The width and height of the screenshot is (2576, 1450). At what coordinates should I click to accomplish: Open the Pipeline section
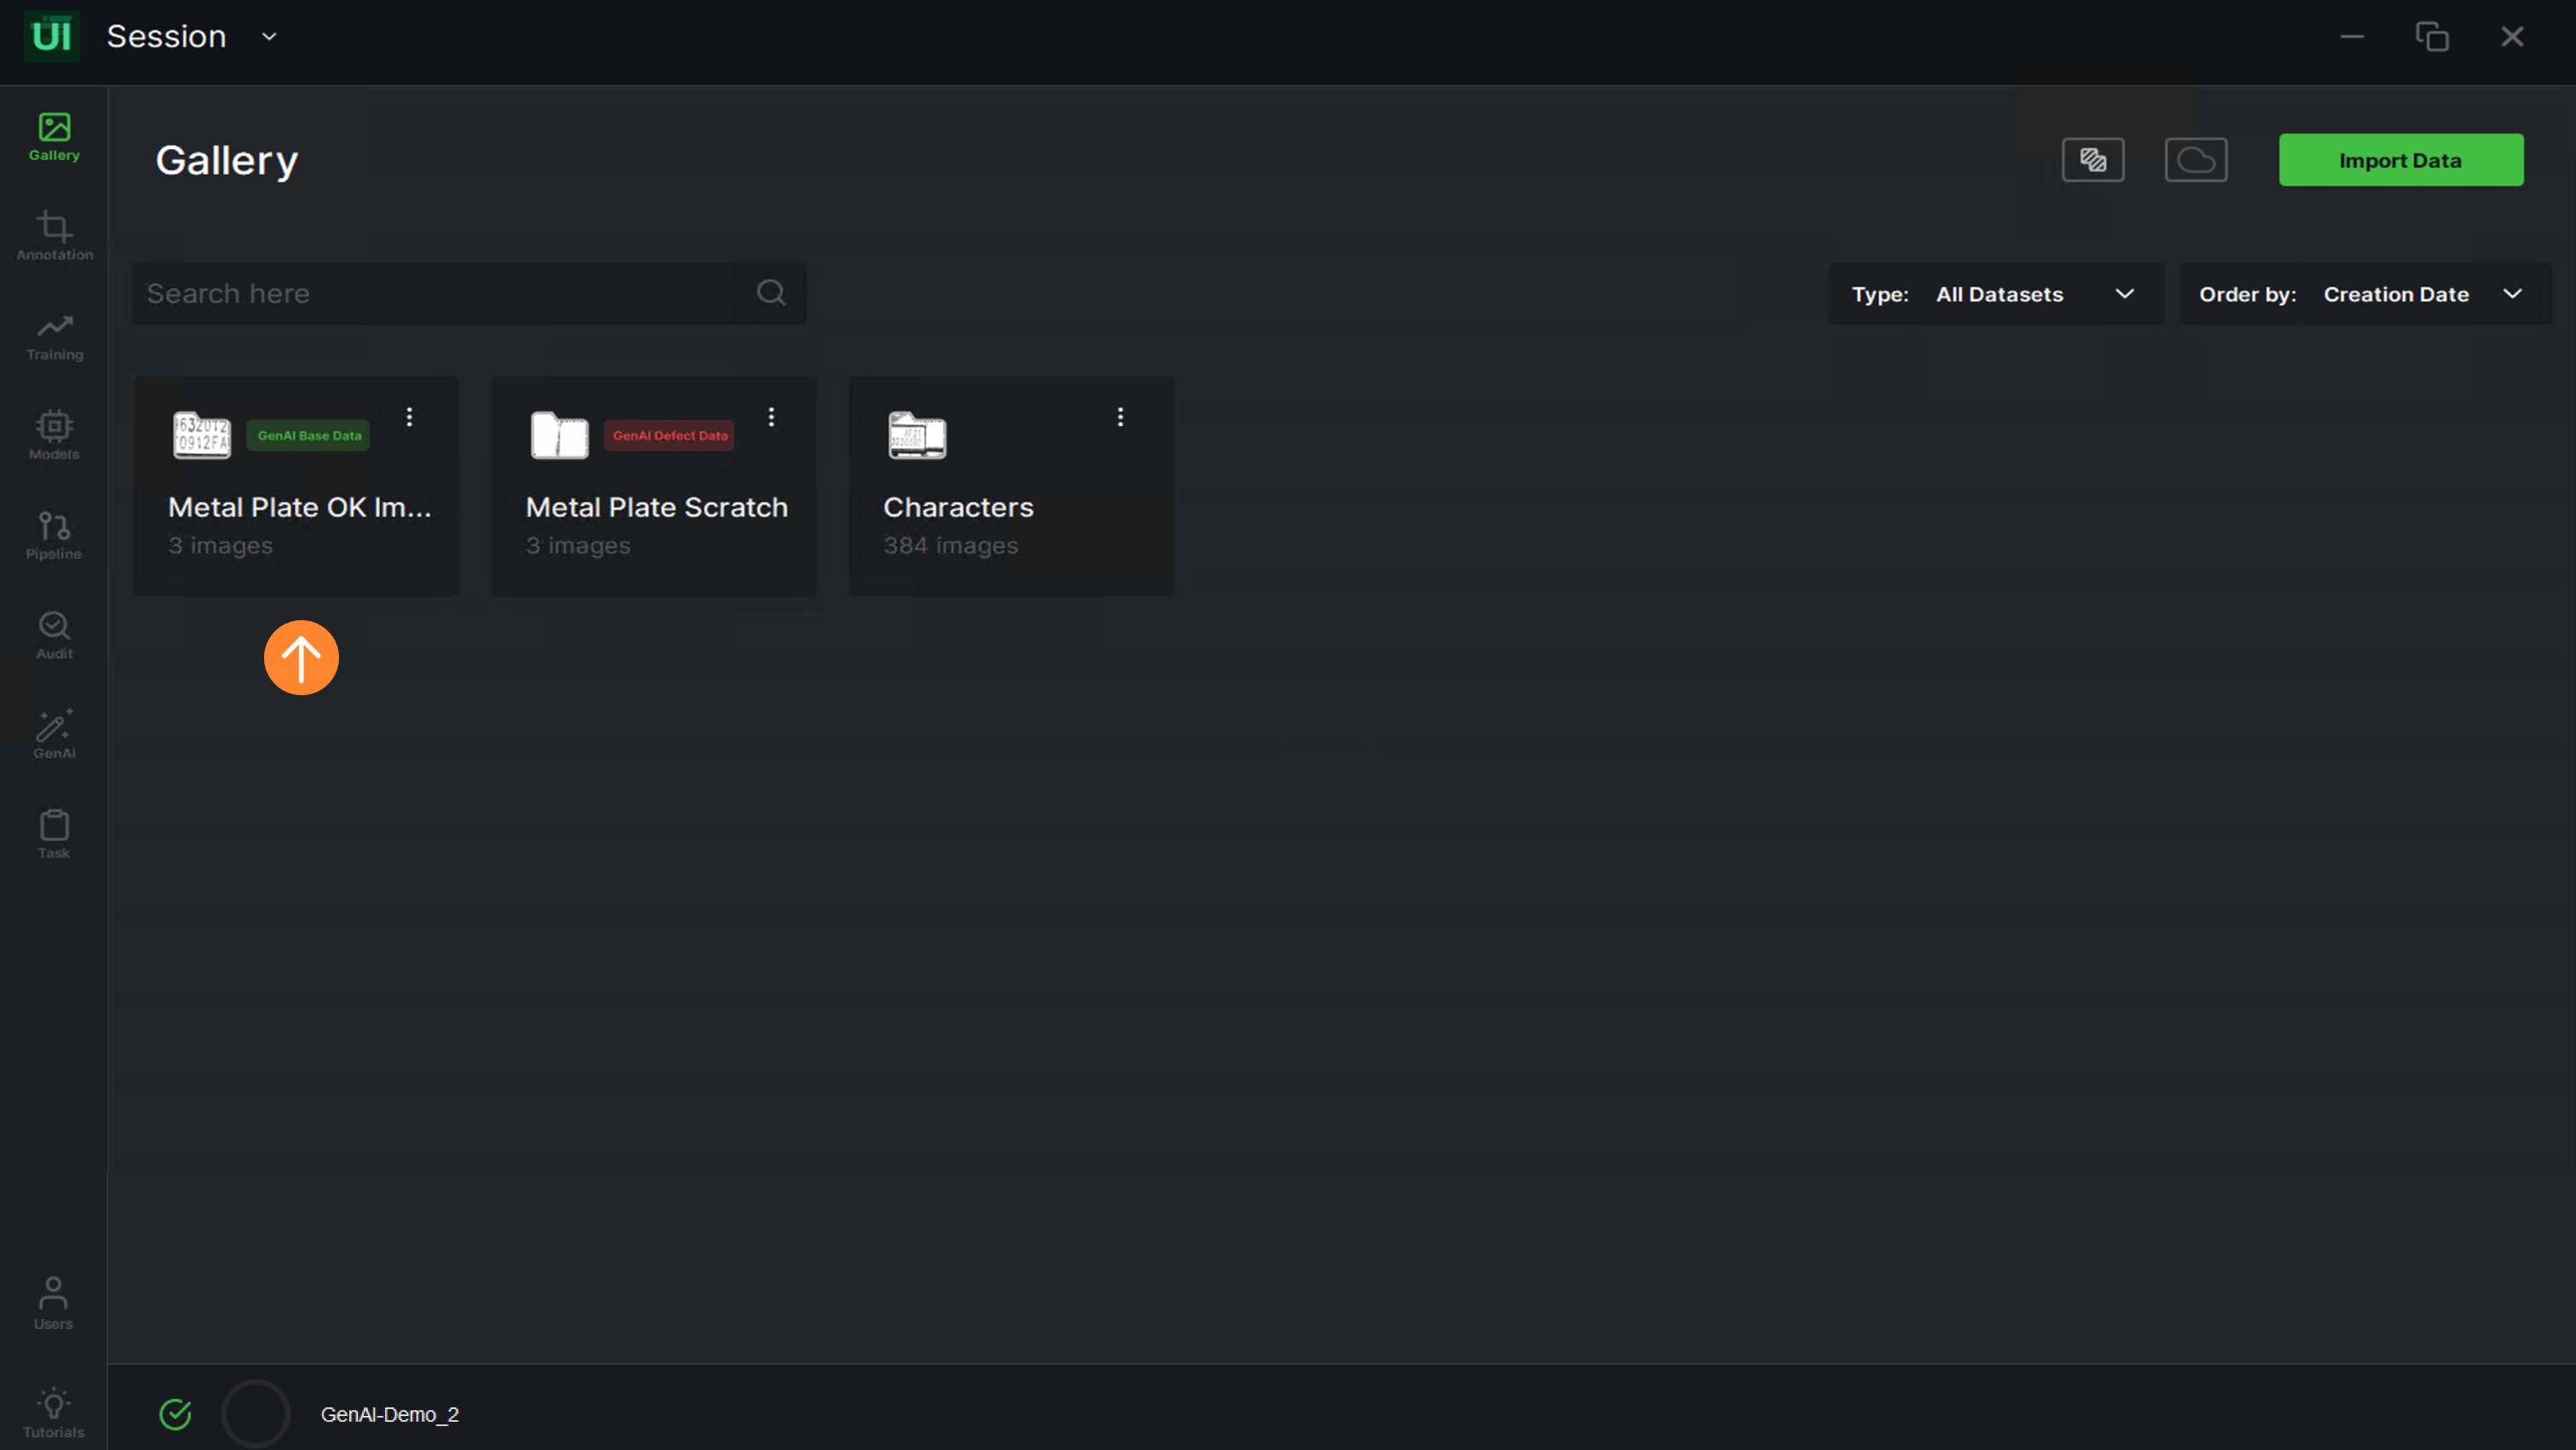(54, 535)
